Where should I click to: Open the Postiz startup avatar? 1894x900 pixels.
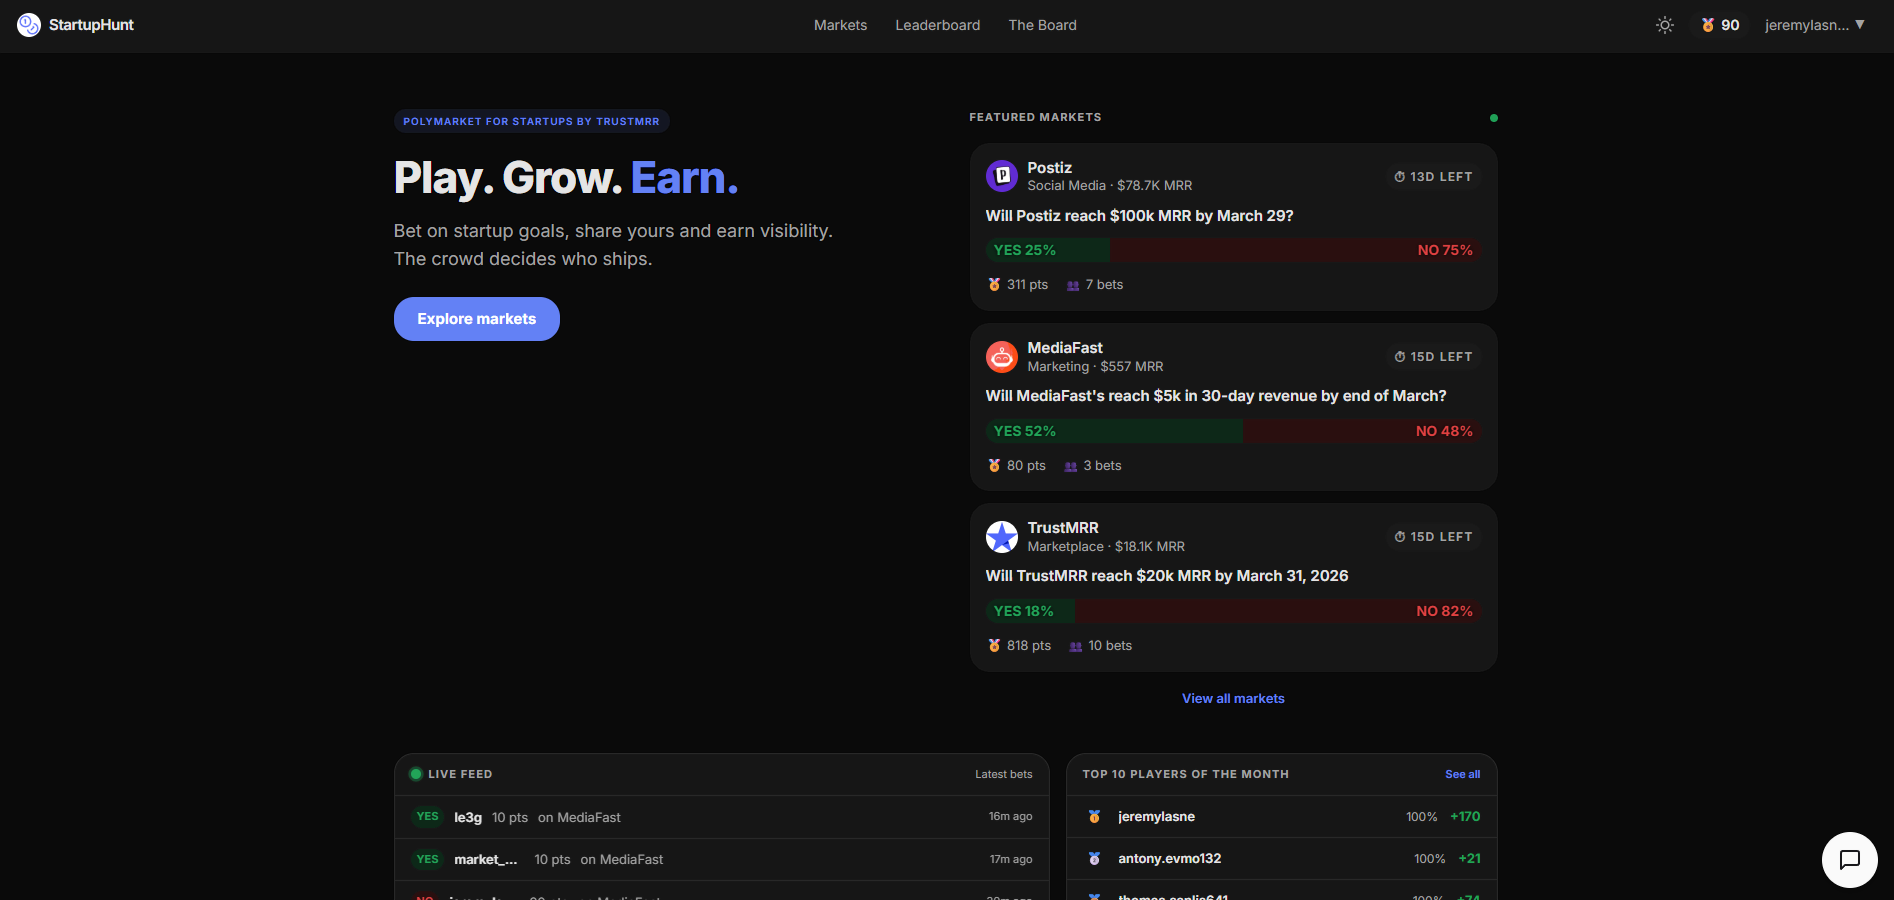[x=1002, y=176]
